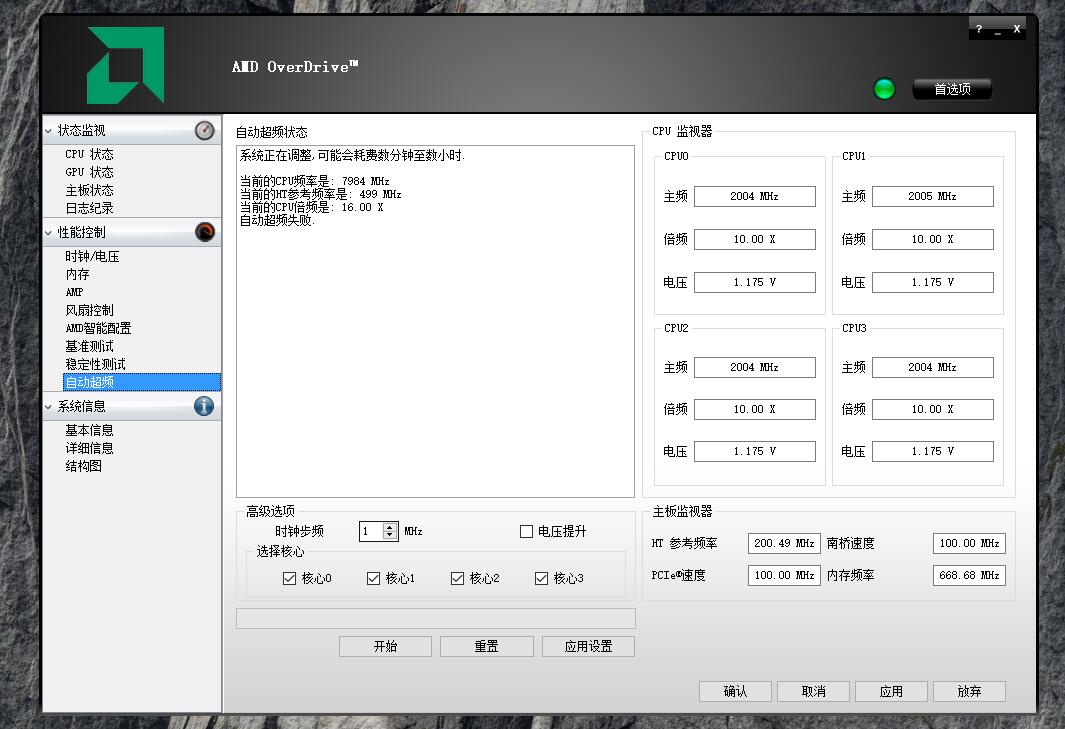
Task: Click the system information blue info icon
Action: pos(204,406)
